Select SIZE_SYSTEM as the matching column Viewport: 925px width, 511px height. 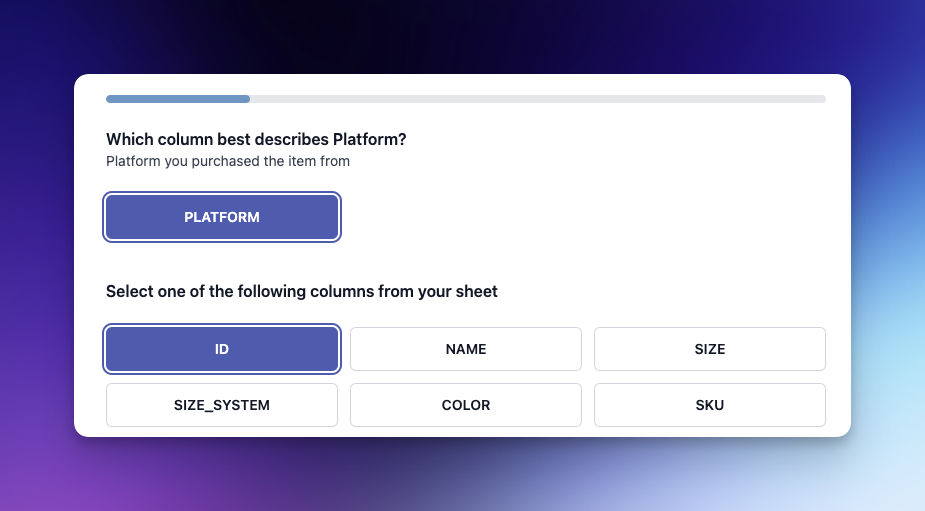click(222, 405)
